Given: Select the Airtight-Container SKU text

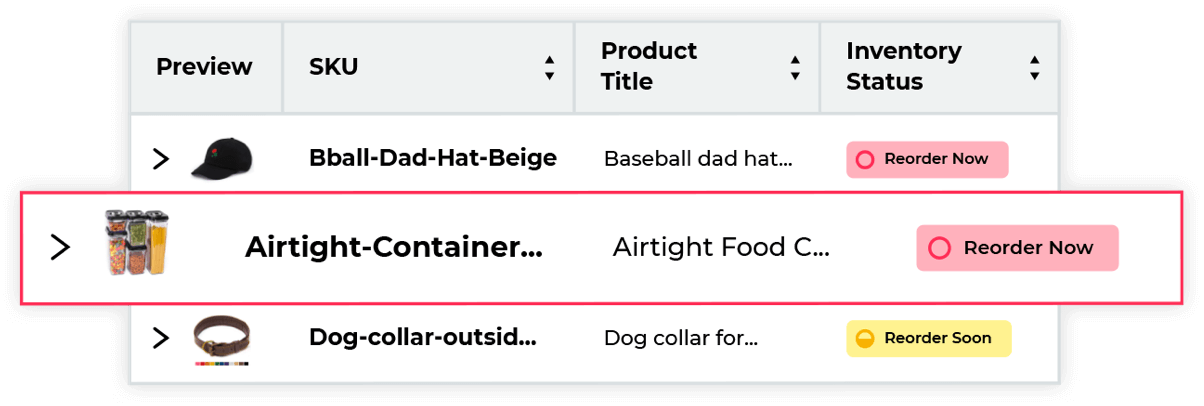Looking at the screenshot, I should tap(394, 247).
